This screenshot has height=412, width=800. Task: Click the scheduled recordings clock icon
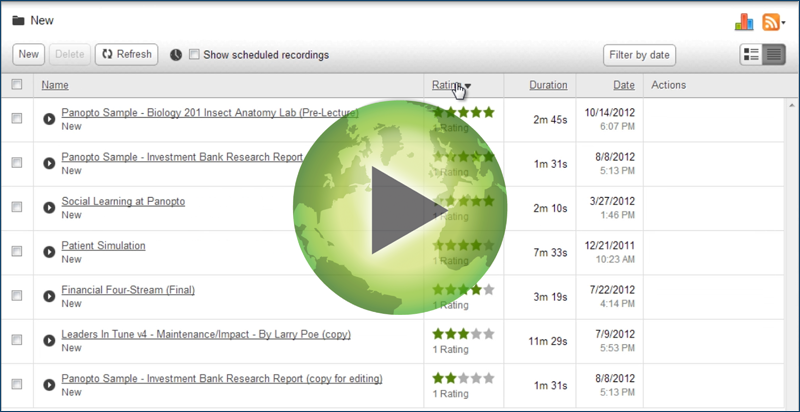coord(176,55)
